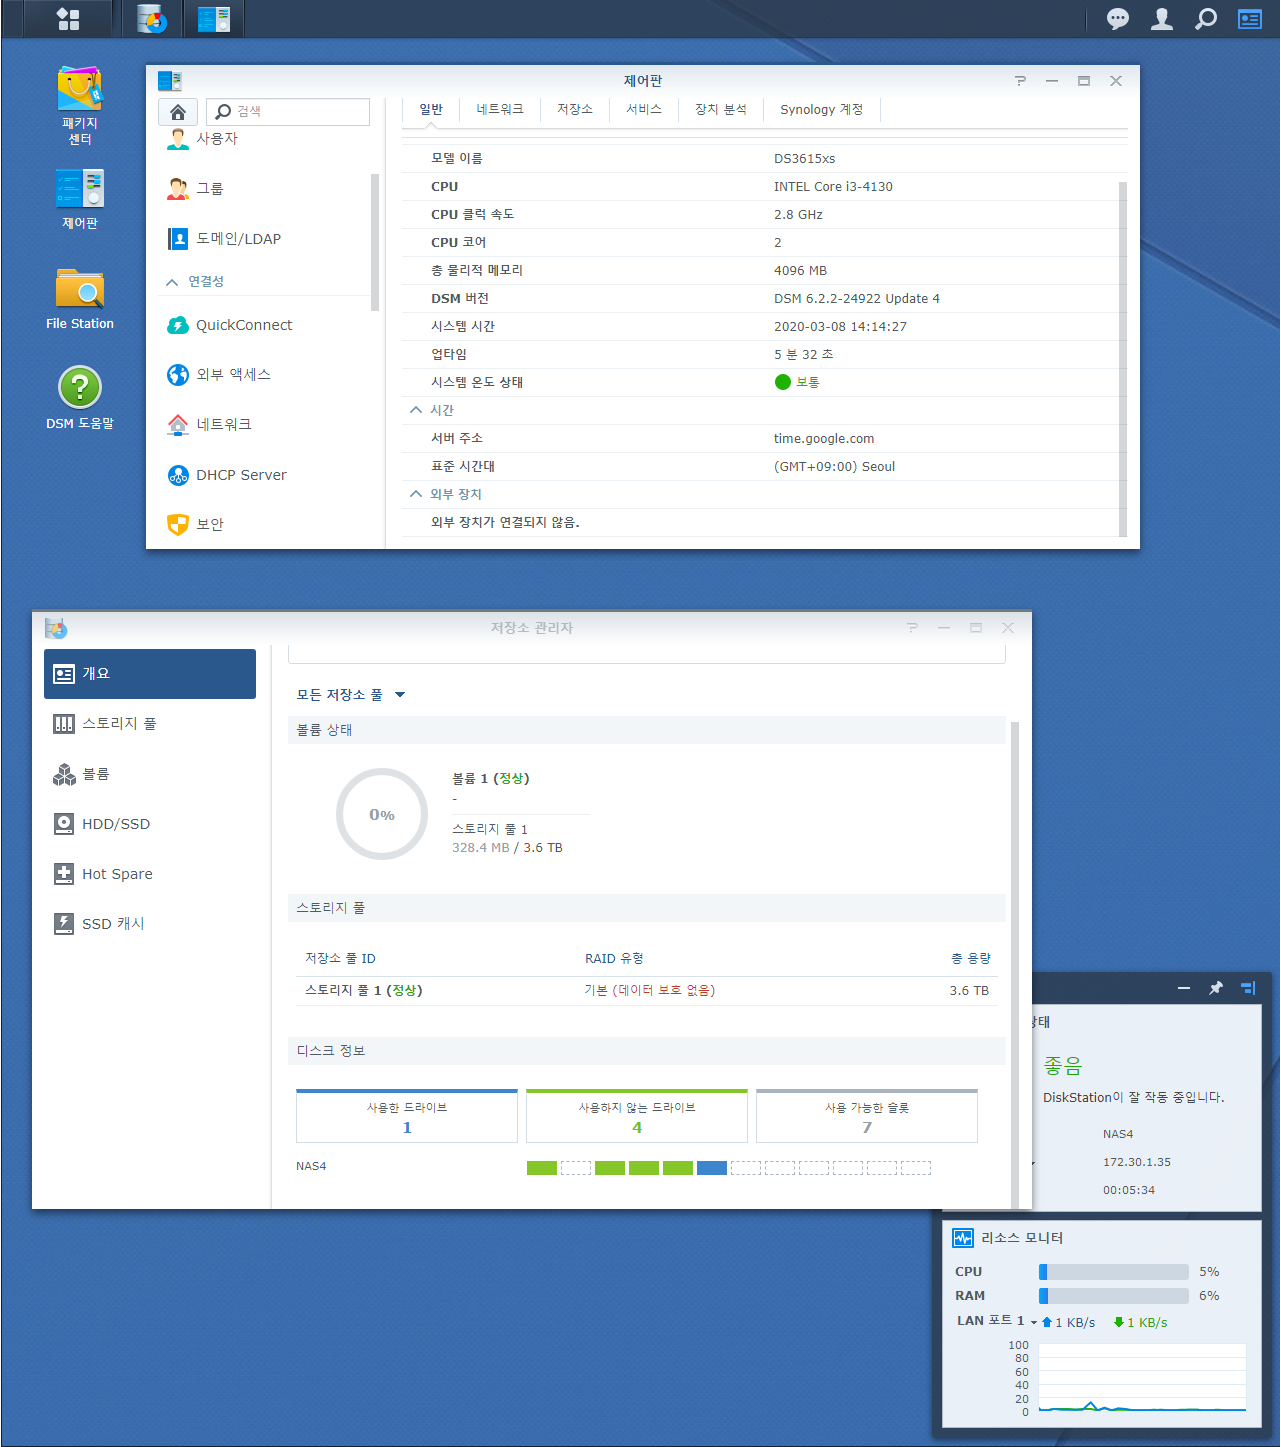1281x1447 pixels.
Task: Open Control Panel desktop icon
Action: (80, 199)
